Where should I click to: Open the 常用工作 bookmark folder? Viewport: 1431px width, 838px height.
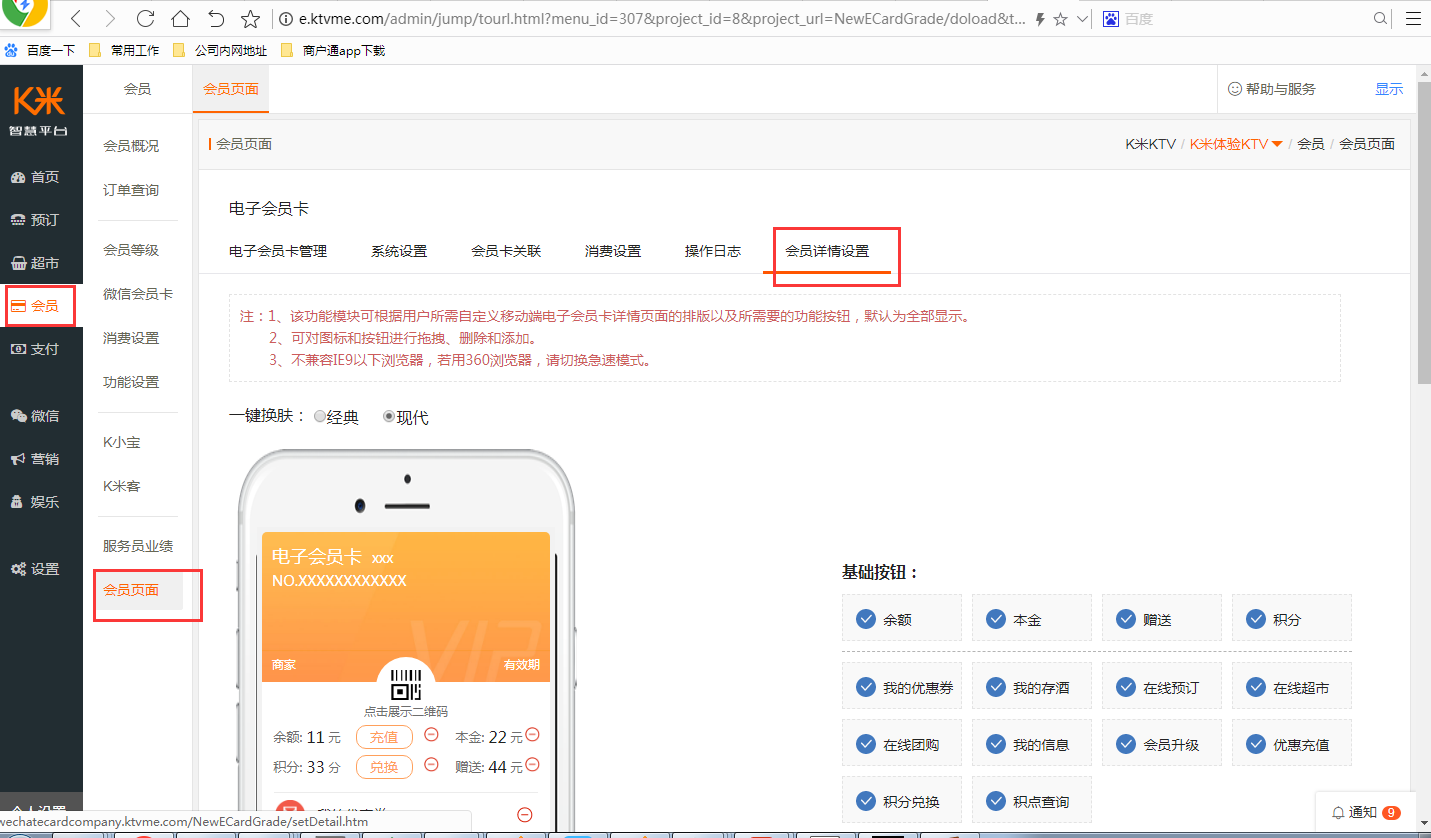(x=124, y=50)
